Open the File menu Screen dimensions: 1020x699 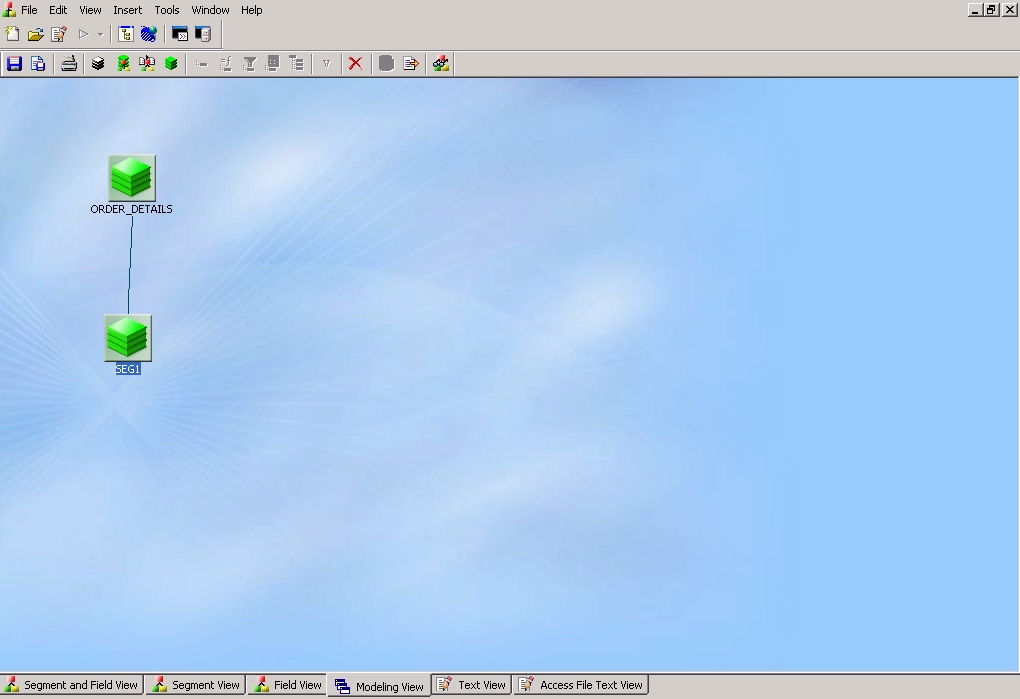pos(29,10)
